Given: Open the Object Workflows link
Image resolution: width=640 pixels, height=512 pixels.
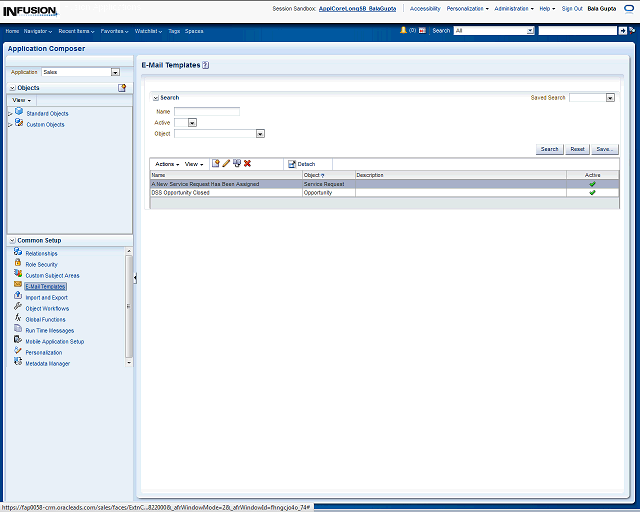Looking at the screenshot, I should (47, 309).
